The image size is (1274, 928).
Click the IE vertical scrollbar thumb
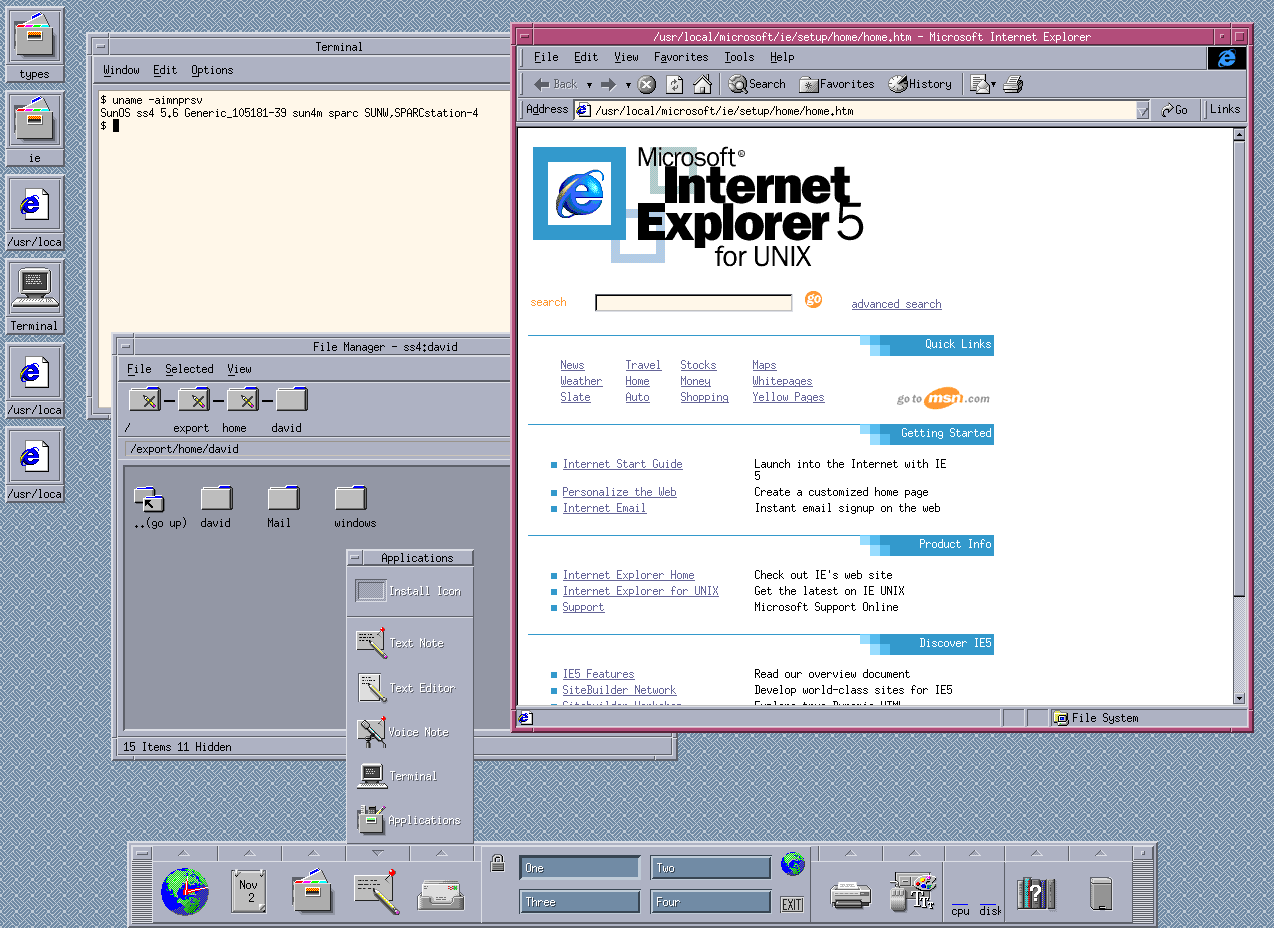1239,370
